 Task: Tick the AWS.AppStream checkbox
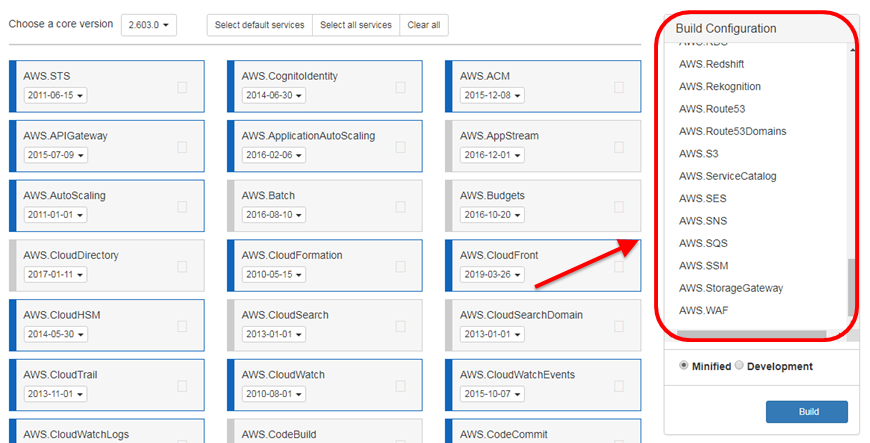(619, 147)
